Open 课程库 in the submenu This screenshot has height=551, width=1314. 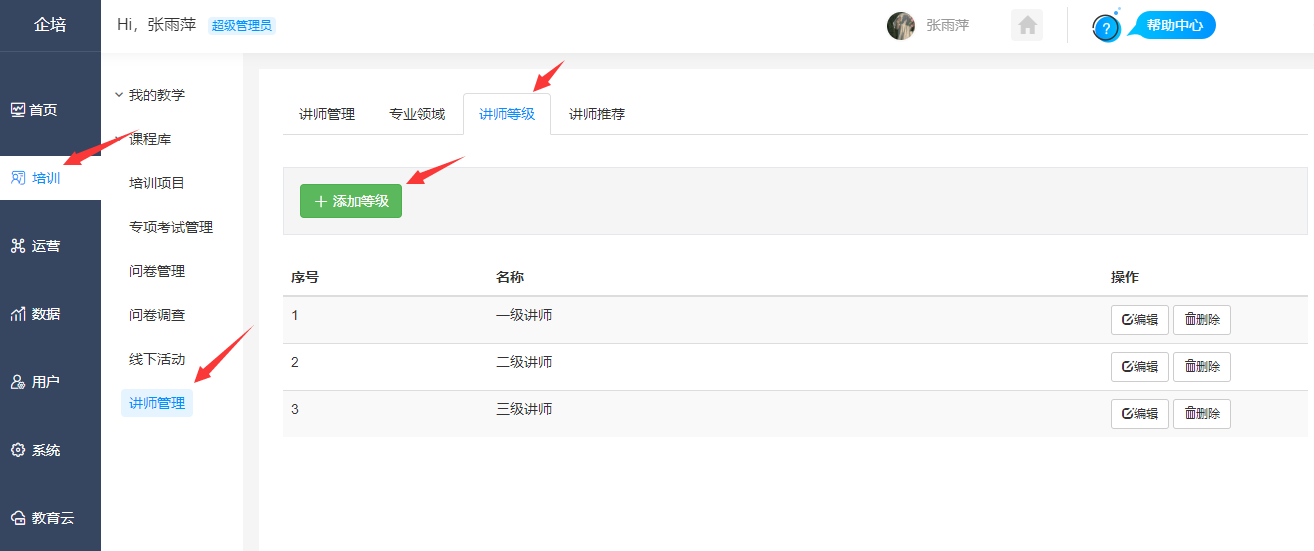[x=150, y=139]
